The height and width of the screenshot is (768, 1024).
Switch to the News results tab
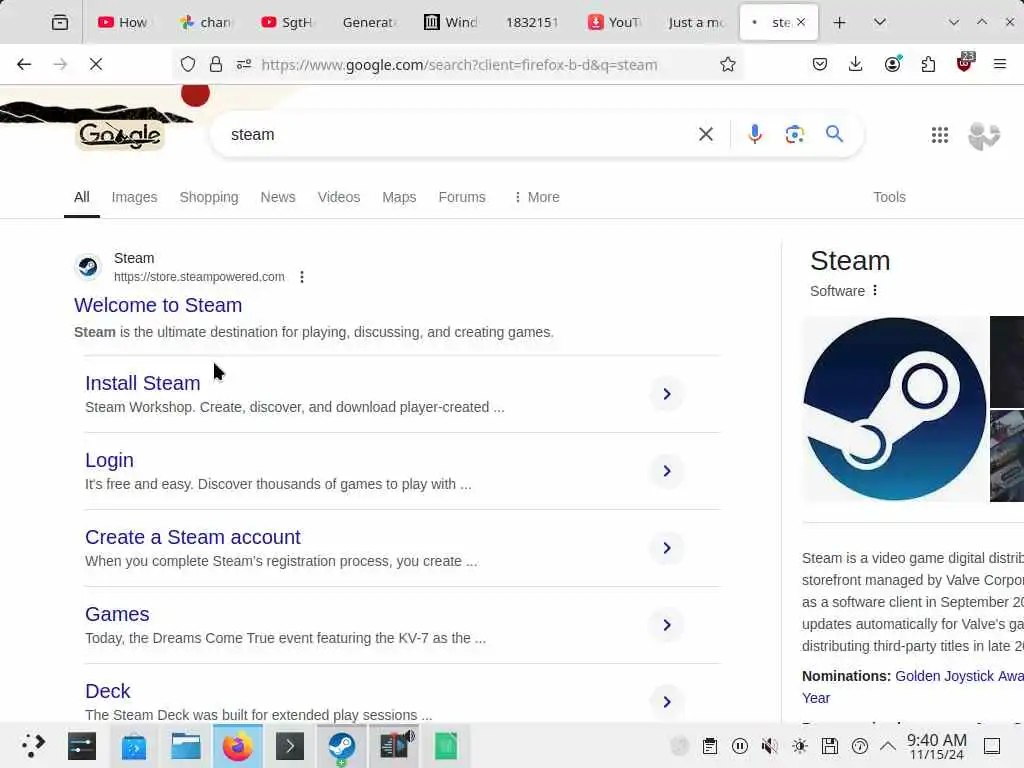coord(278,197)
